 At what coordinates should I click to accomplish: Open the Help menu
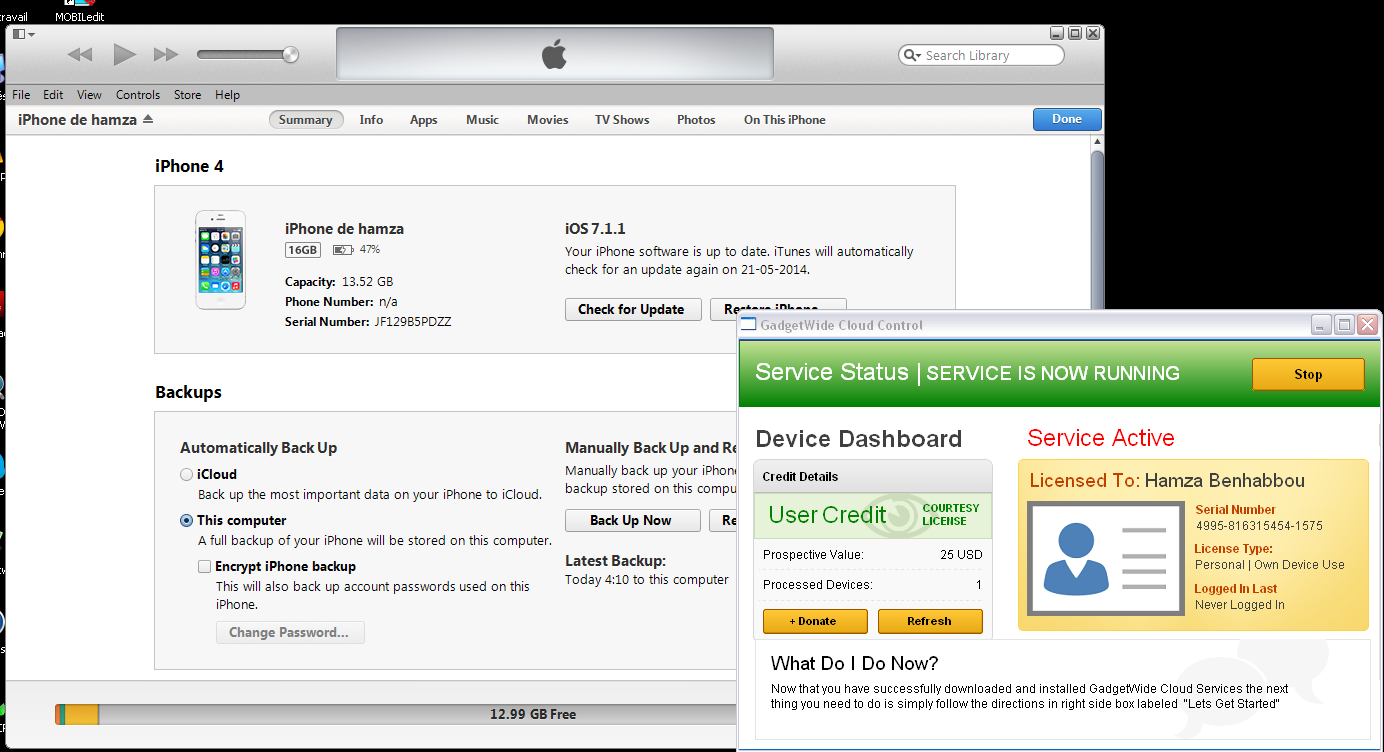[x=227, y=95]
